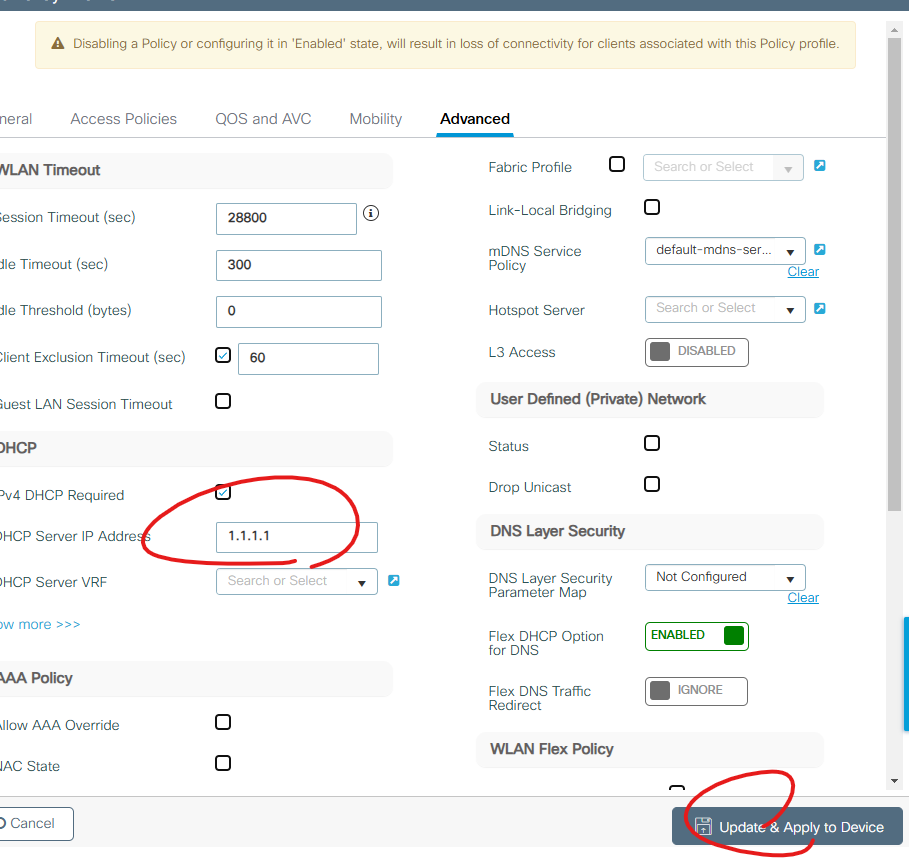Open the Hotspot Server dropdown
Image resolution: width=909 pixels, height=859 pixels.
point(725,309)
